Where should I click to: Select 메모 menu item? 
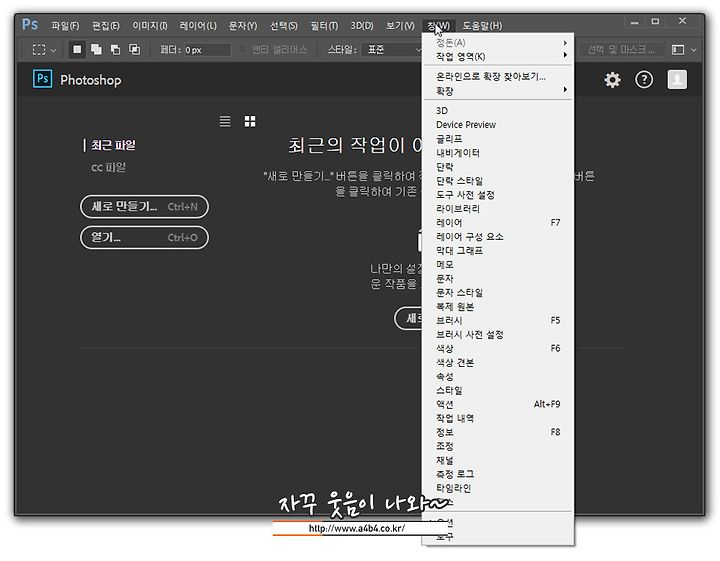click(x=497, y=264)
